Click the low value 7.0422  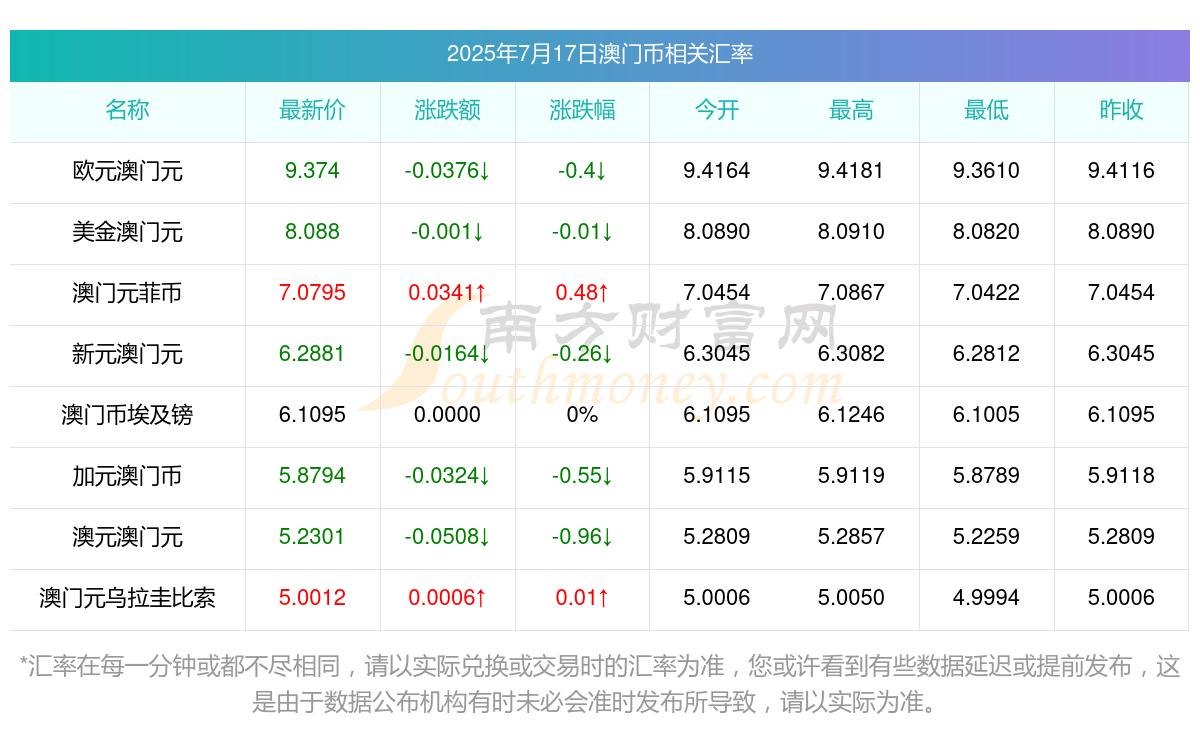tap(987, 293)
